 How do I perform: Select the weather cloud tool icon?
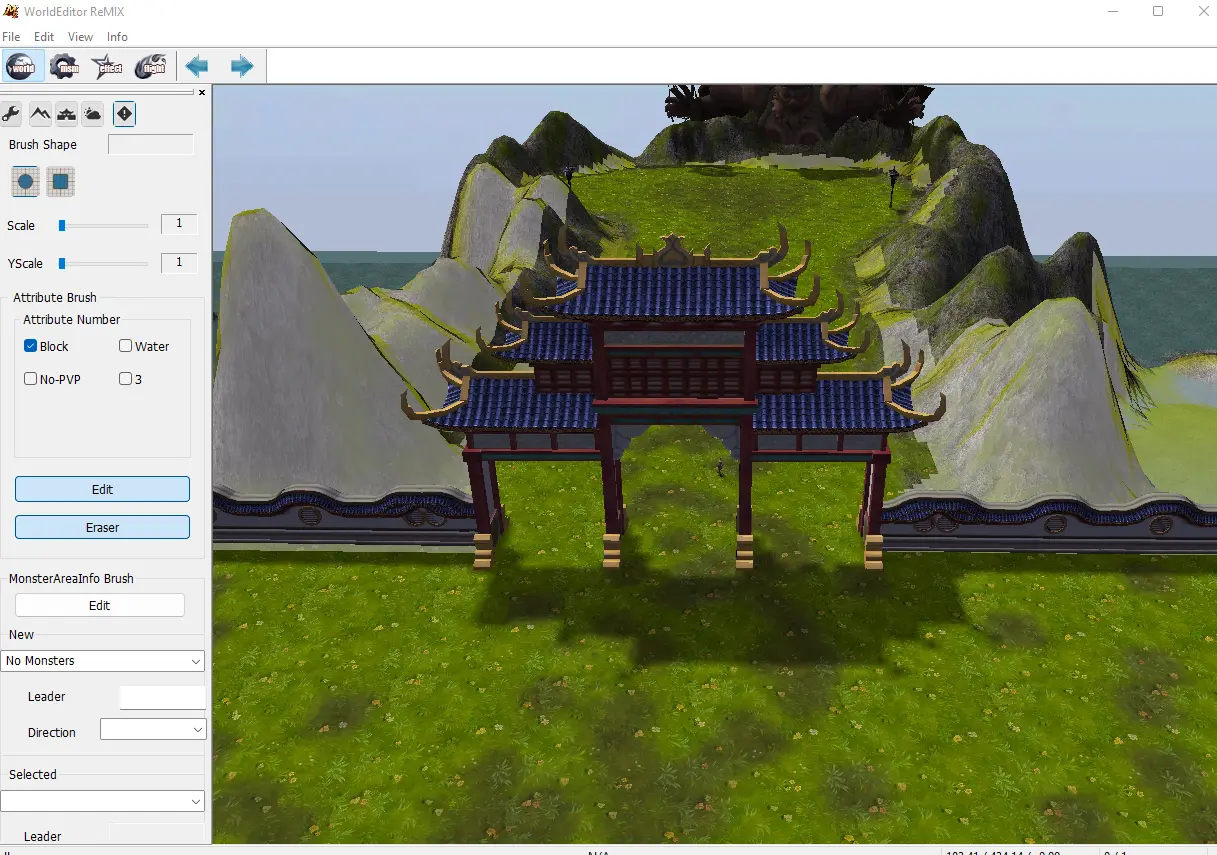pos(93,114)
